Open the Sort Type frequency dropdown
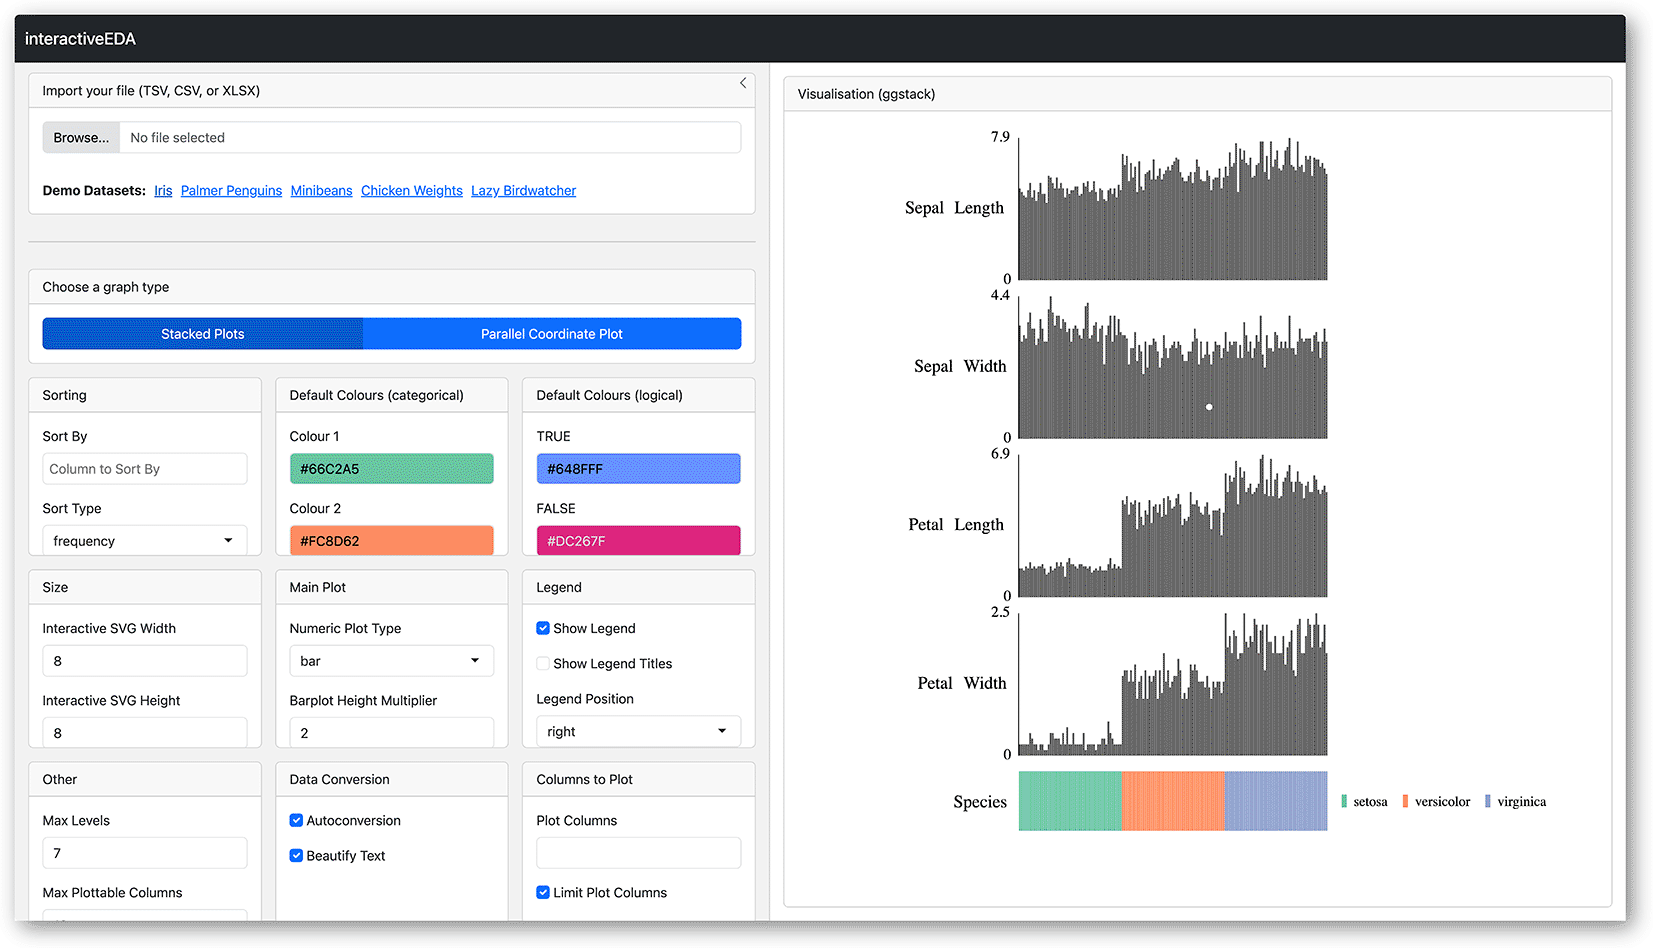Viewport: 1653px width, 948px height. [144, 541]
